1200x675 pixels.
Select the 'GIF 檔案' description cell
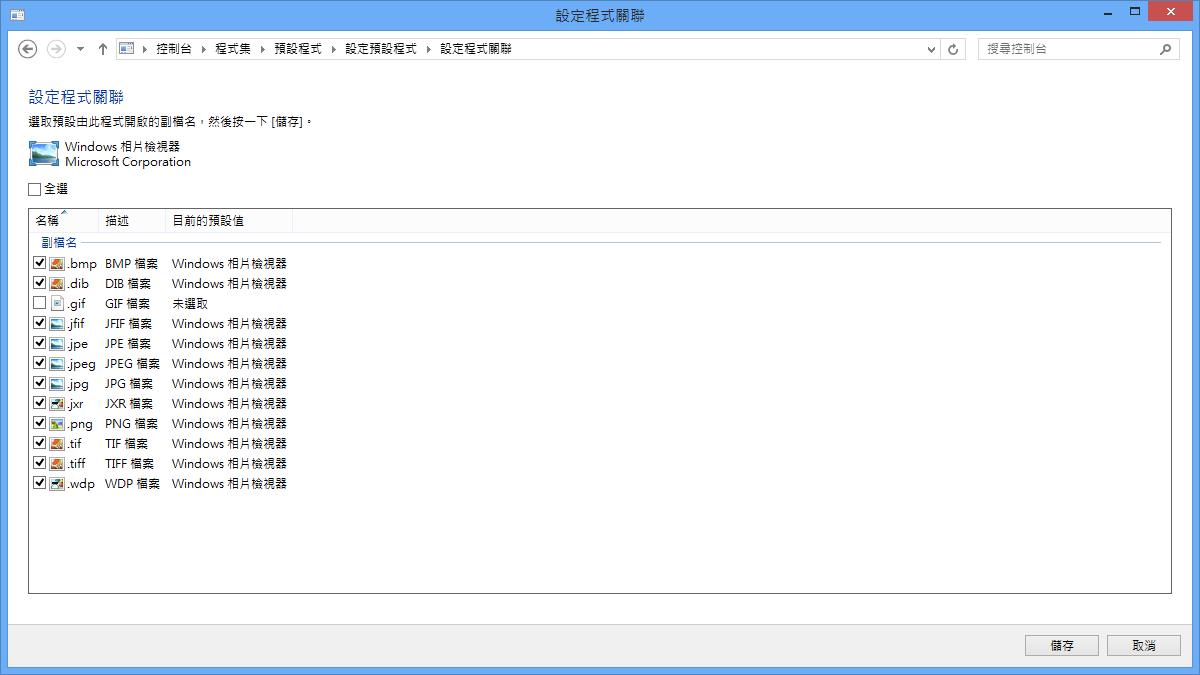128,303
